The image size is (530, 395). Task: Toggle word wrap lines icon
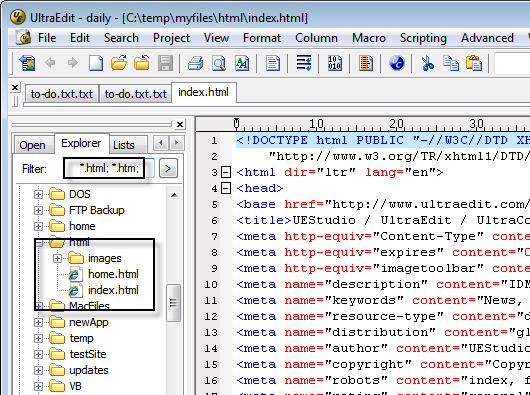(304, 63)
